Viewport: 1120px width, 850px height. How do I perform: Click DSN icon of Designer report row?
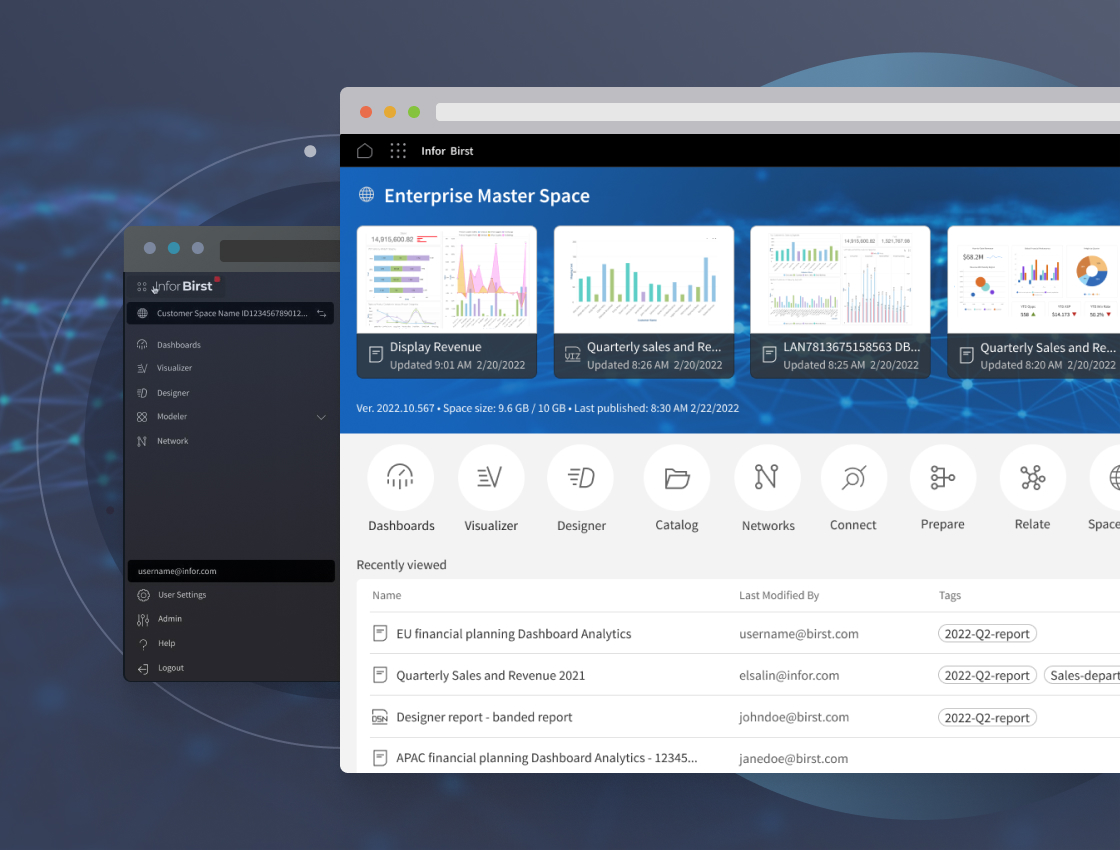click(x=380, y=717)
